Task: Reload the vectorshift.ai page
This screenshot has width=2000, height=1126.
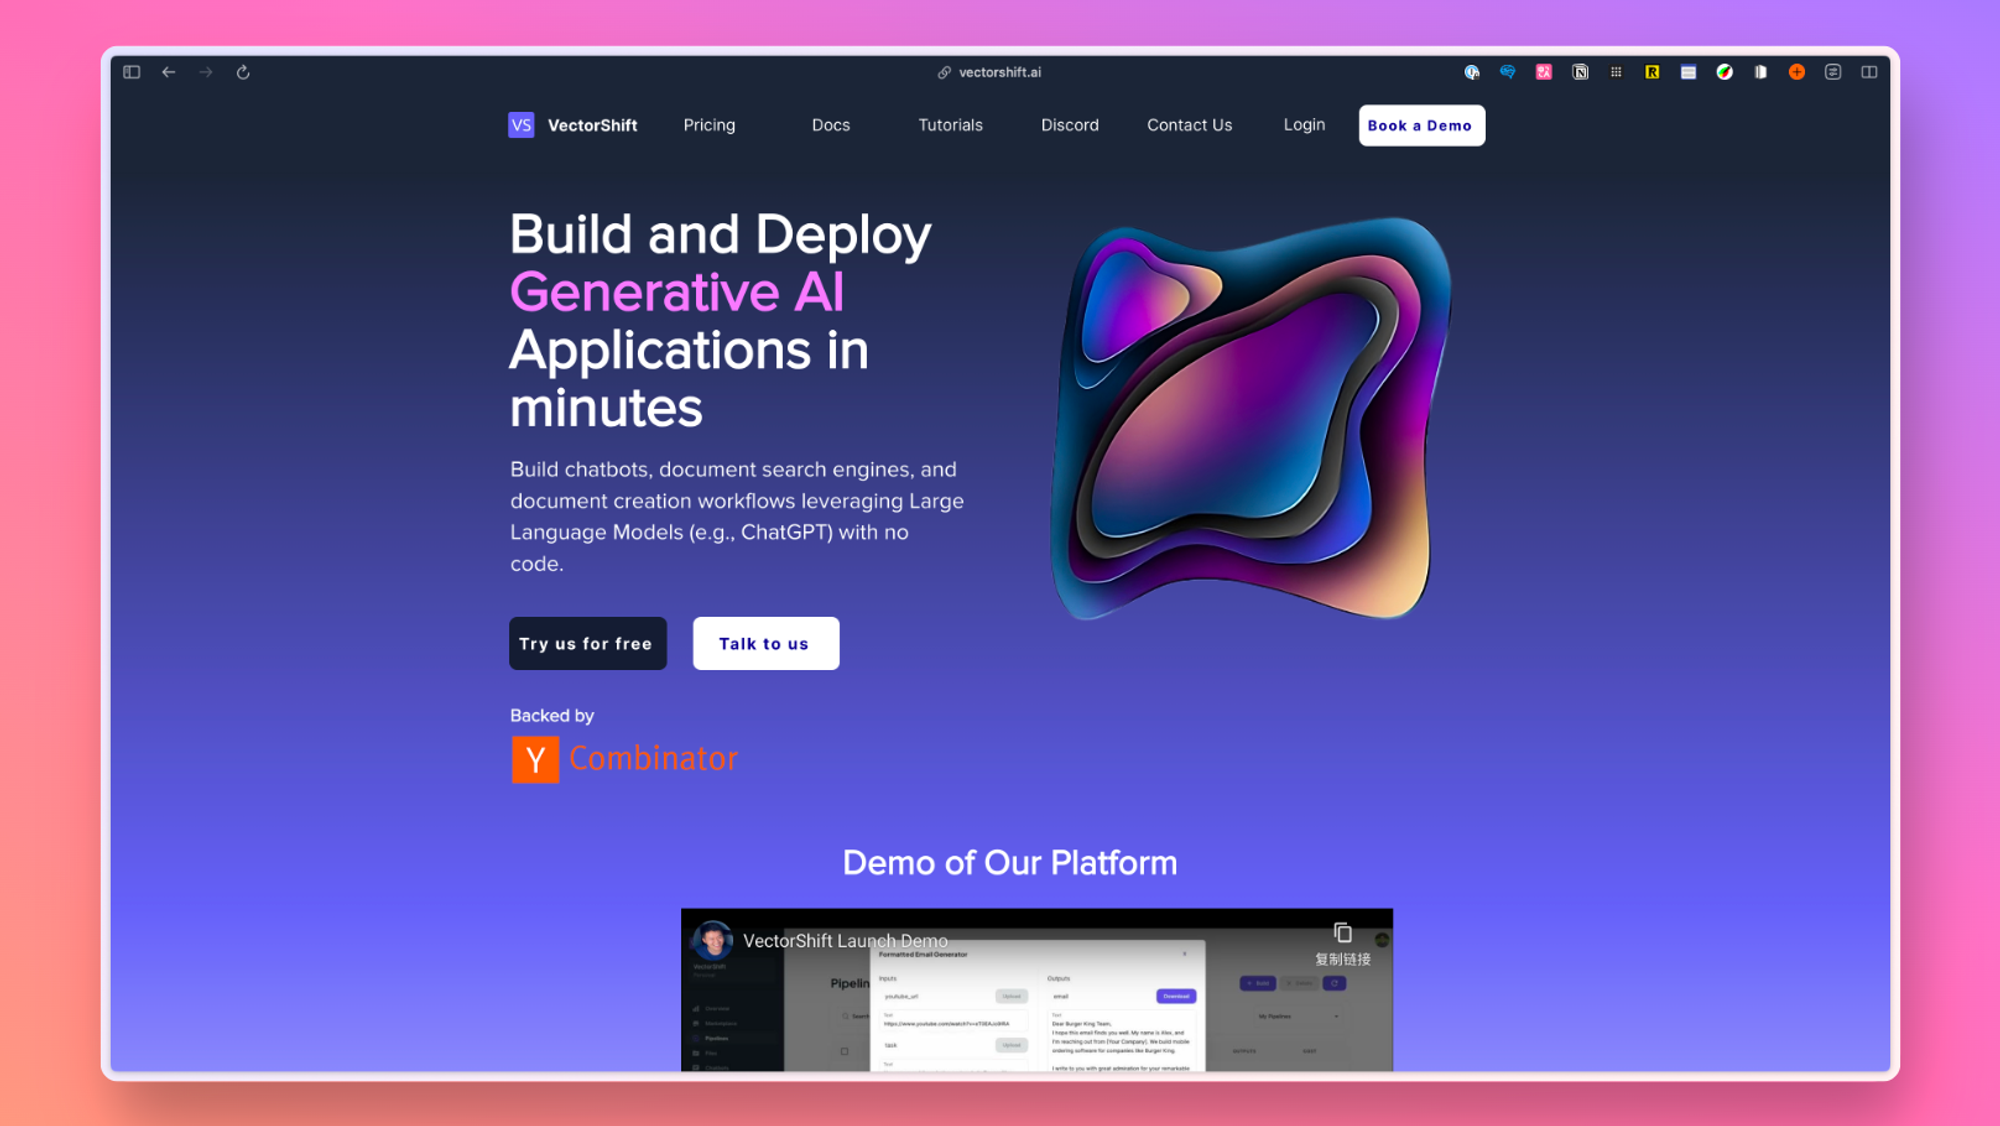Action: tap(243, 72)
